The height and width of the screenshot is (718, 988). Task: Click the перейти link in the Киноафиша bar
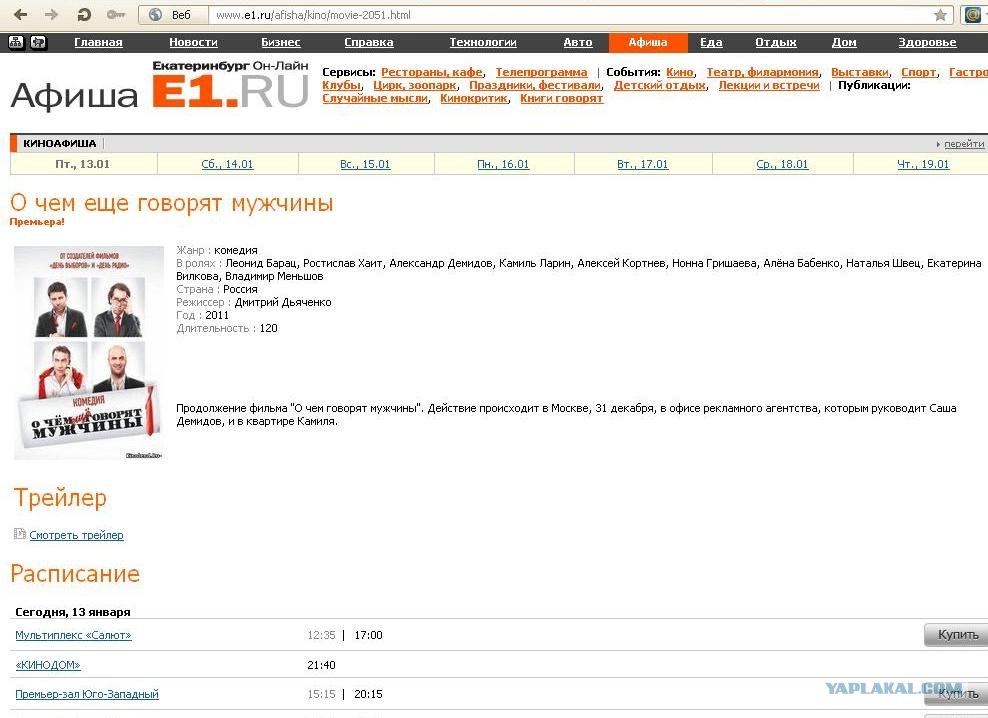tap(963, 144)
